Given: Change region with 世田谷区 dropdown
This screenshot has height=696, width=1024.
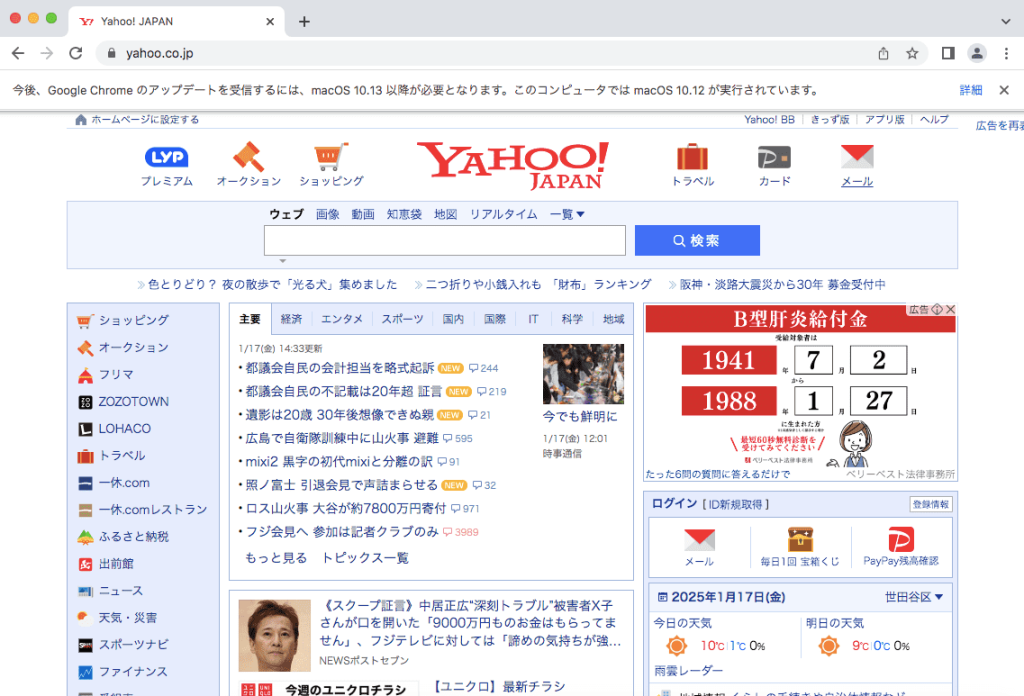Looking at the screenshot, I should click(x=914, y=597).
